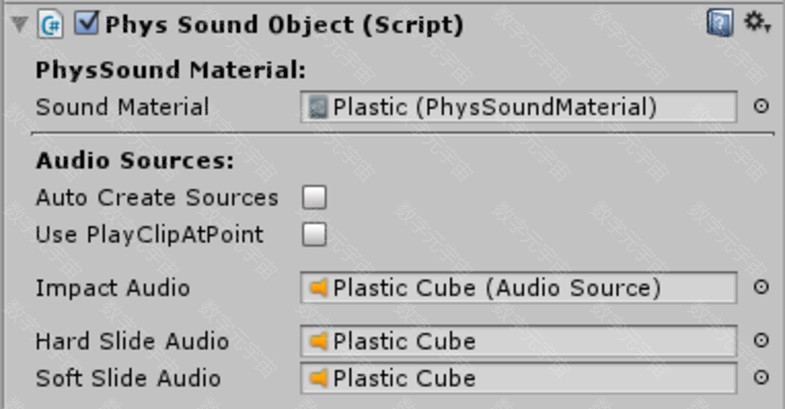Click the Sound Material Plastic object field

519,107
